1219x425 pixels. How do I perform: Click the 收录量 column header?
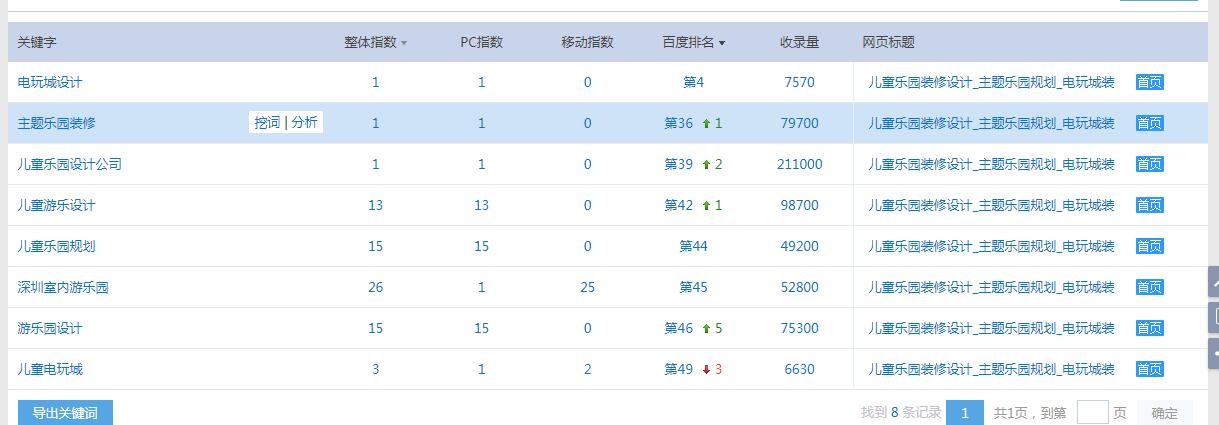(x=799, y=42)
